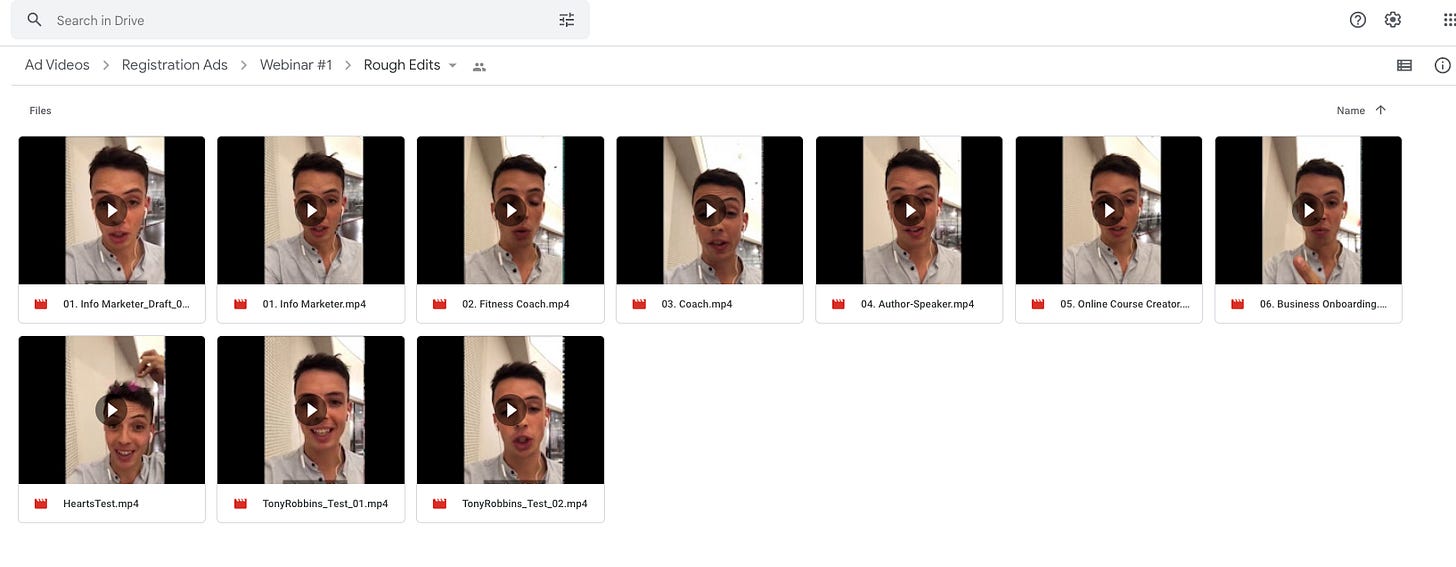Play 03. Coach.mp4 preview

point(710,210)
